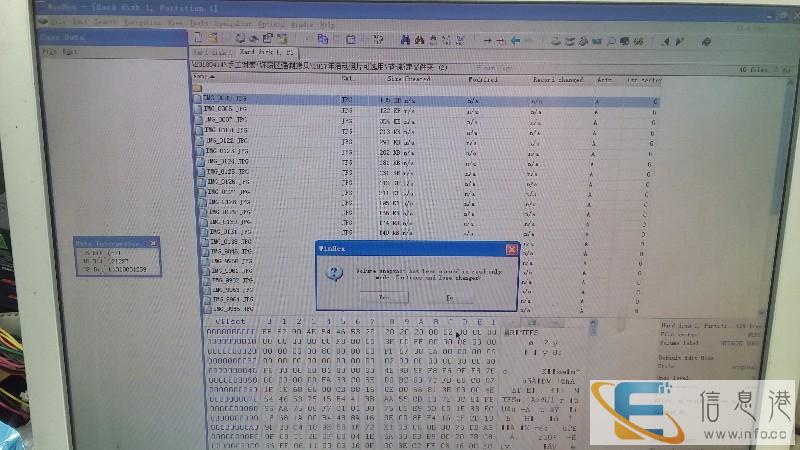The width and height of the screenshot is (800, 450).
Task: Click the parent folder icon in file list
Action: [199, 88]
